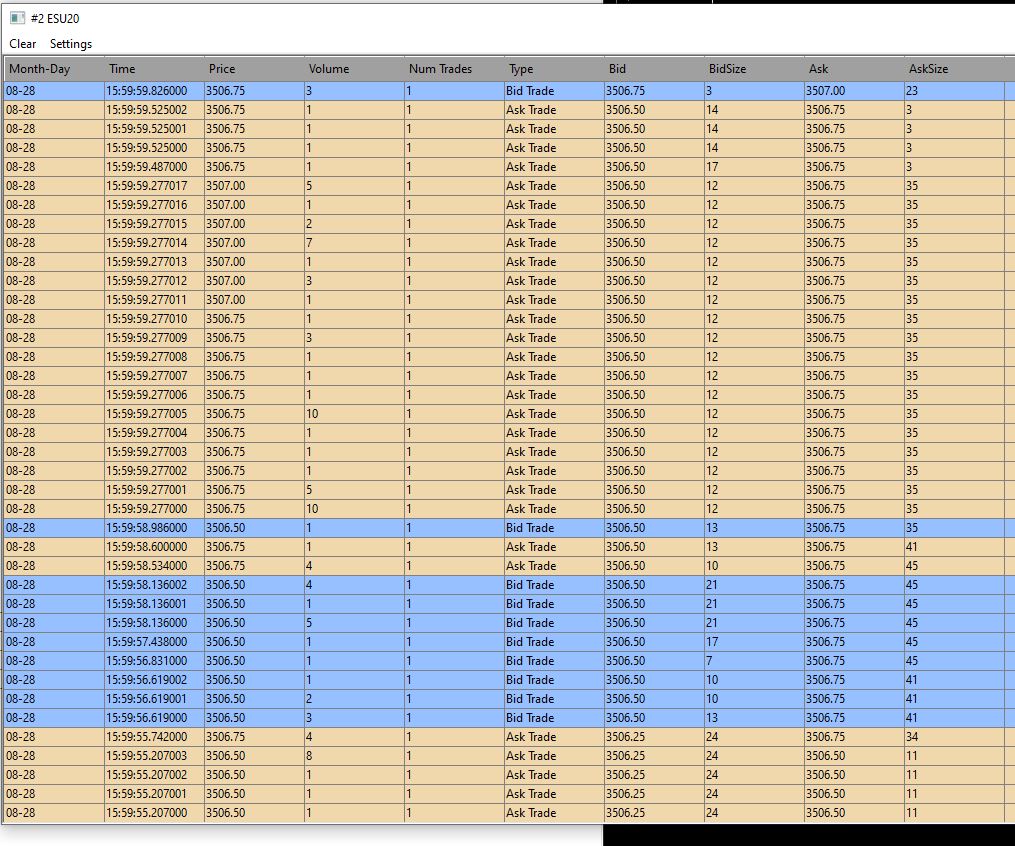Viewport: 1015px width, 846px height.
Task: Click AskSize 23 in the top row
Action: 954,91
